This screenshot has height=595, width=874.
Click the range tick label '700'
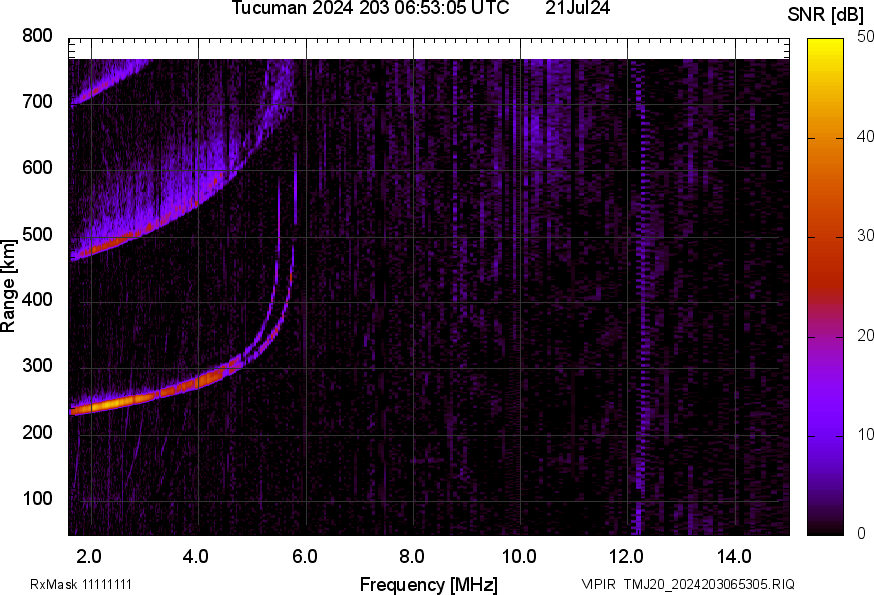[37, 101]
